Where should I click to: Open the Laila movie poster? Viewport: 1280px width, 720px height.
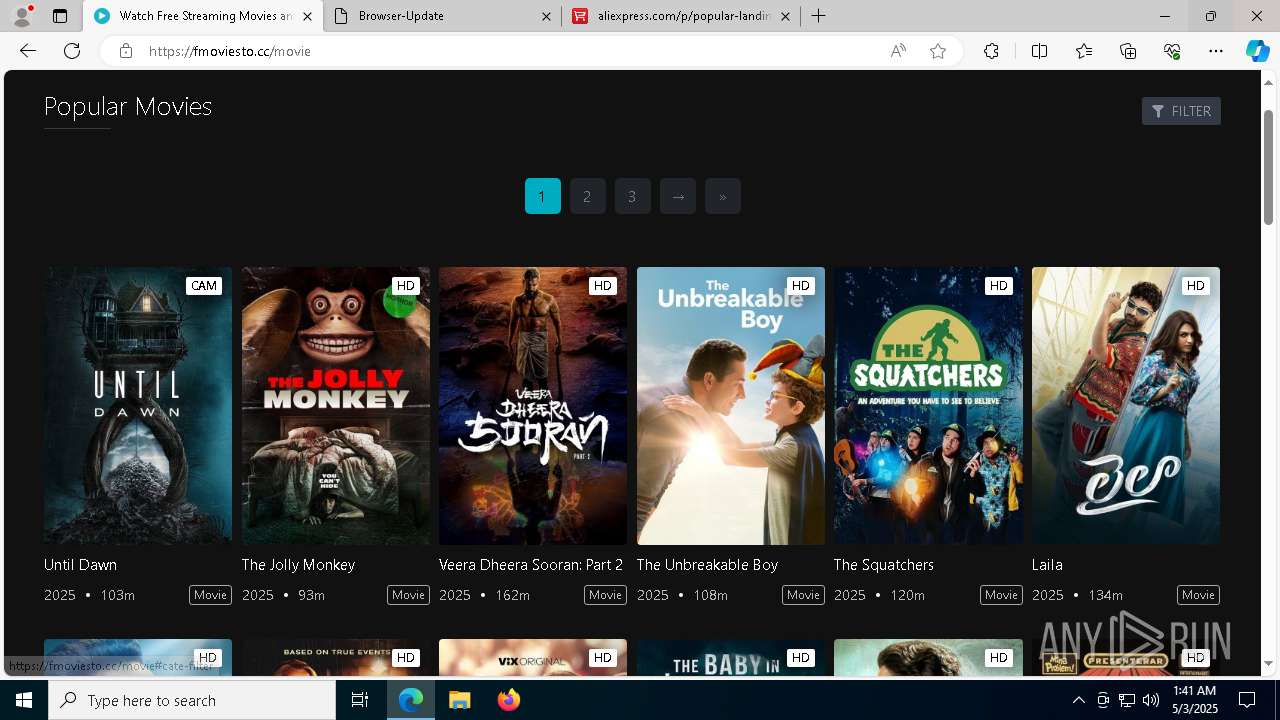[x=1126, y=405]
